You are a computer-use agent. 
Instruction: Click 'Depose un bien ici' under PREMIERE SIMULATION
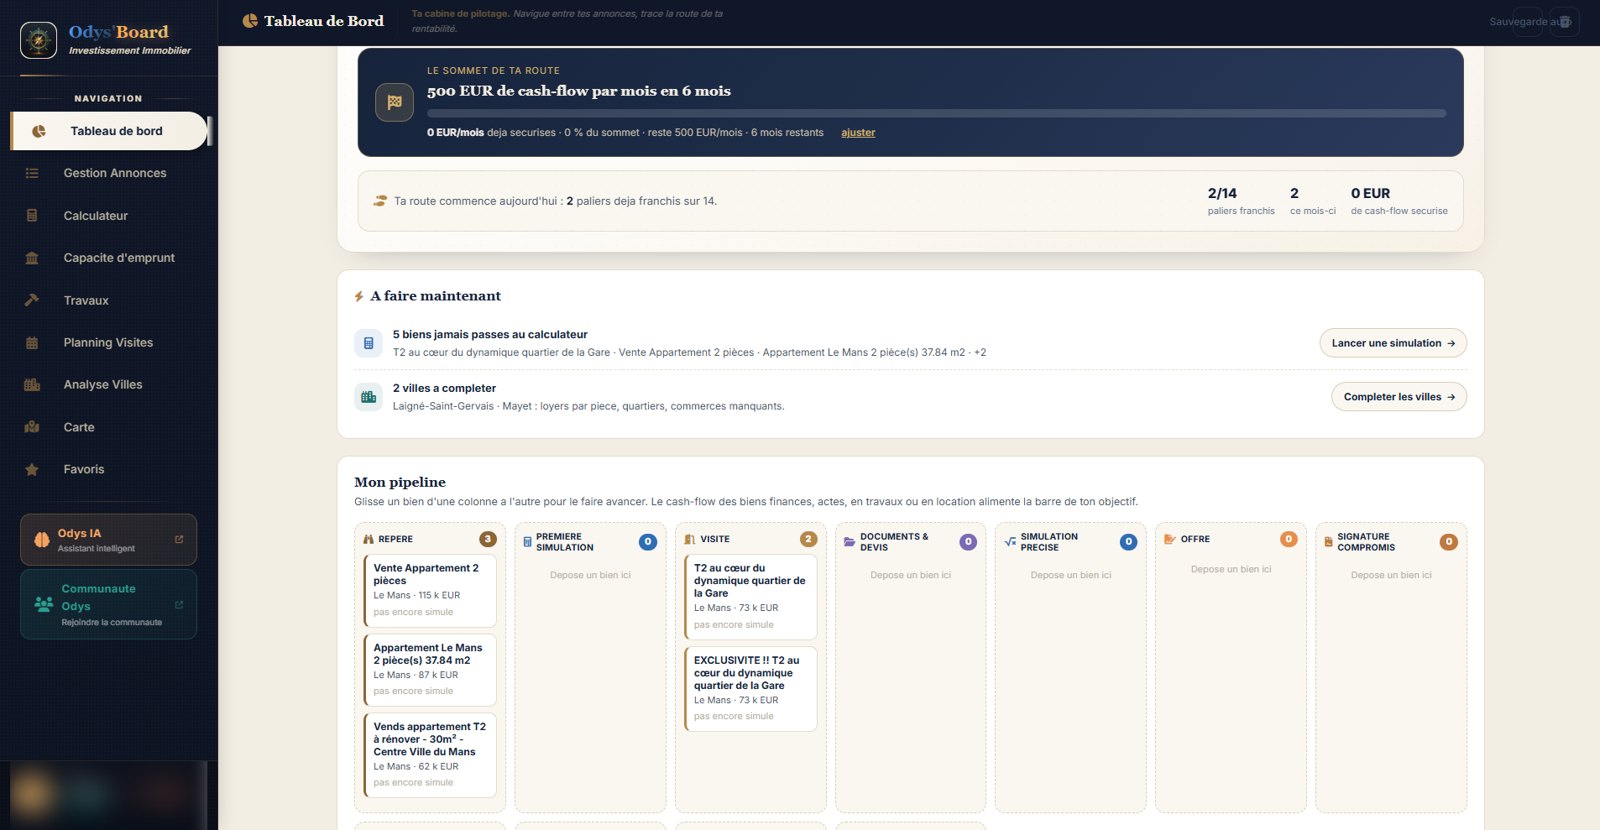point(590,575)
